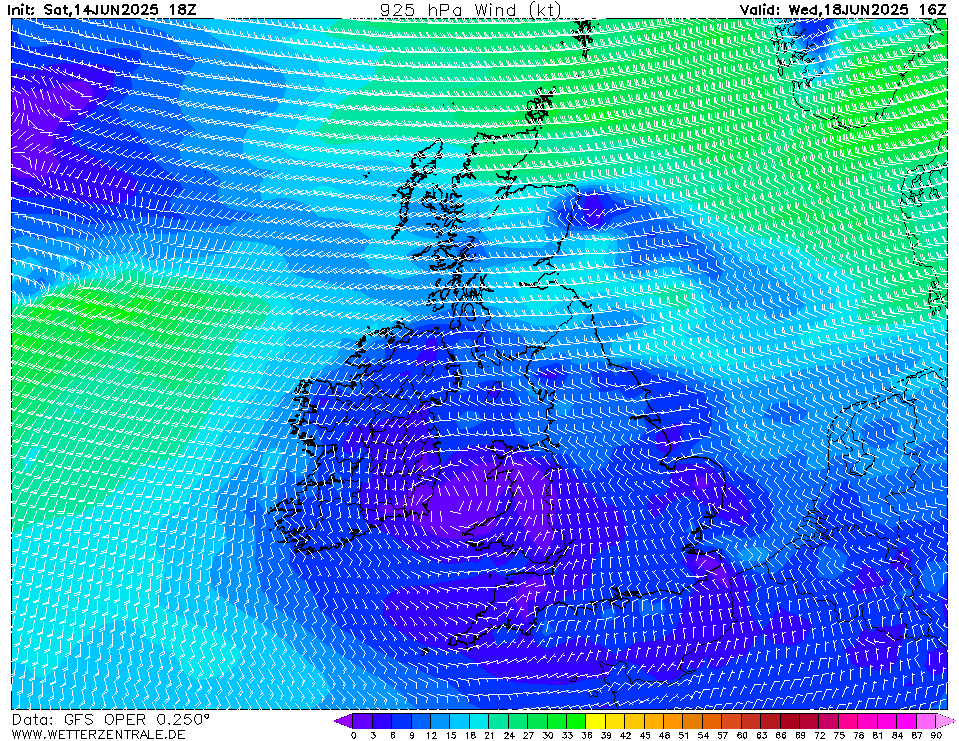Image resolution: width=959 pixels, height=741 pixels.
Task: Click the yellow 36–39 kt legend swatch
Action: coord(596,721)
